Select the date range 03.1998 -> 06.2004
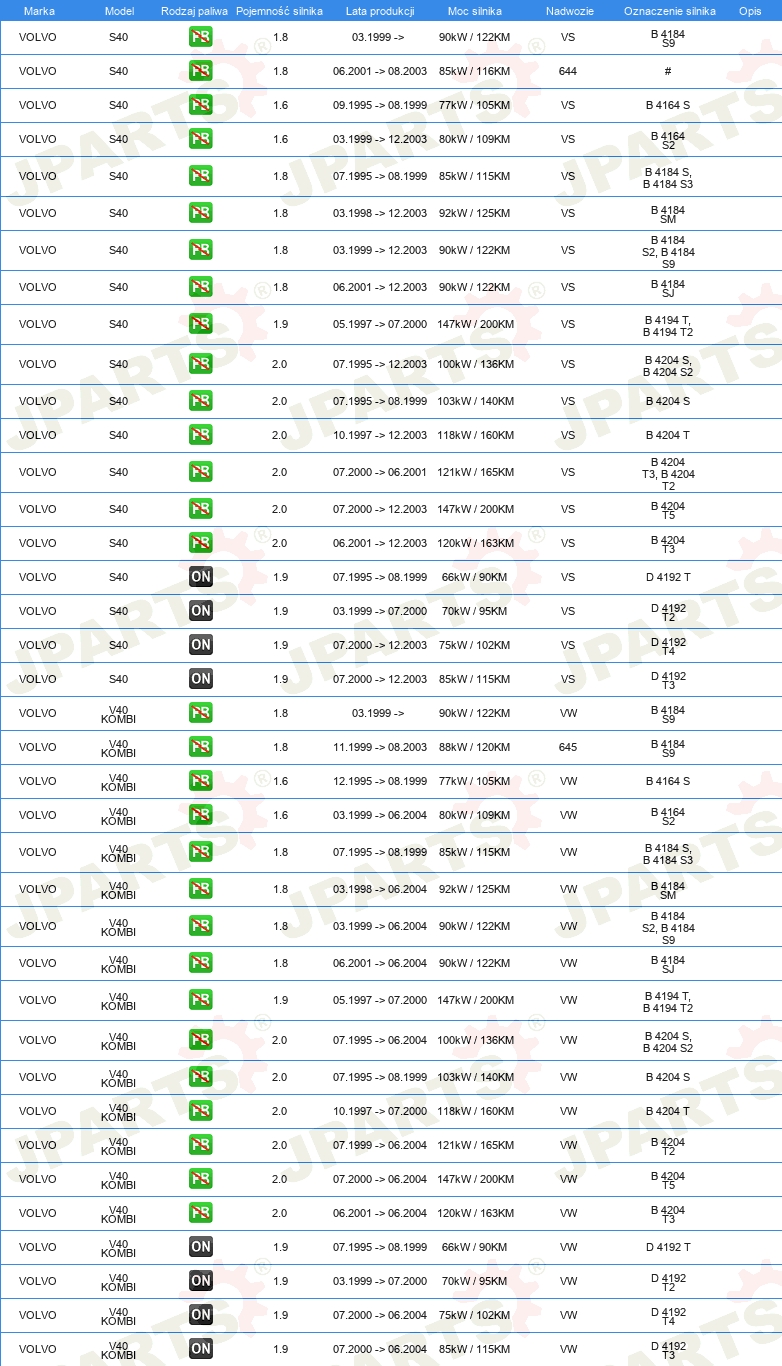Viewport: 782px width, 1366px height. [x=380, y=890]
